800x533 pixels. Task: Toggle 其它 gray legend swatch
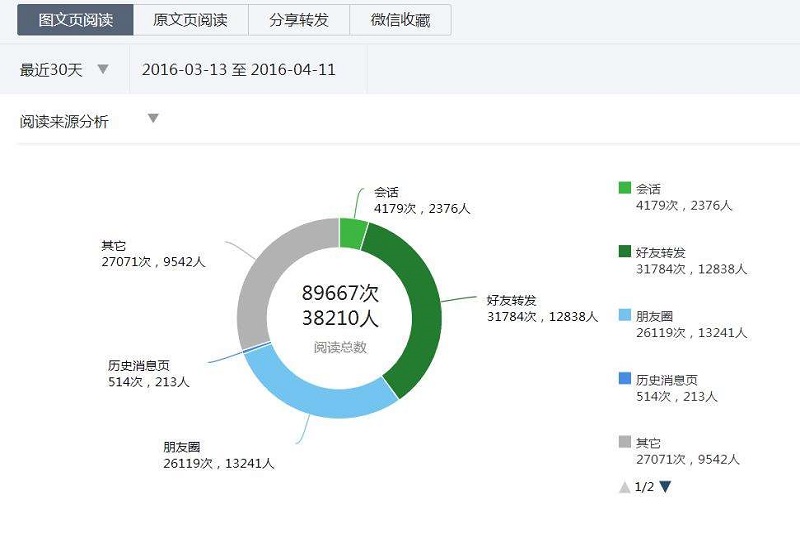[x=625, y=442]
